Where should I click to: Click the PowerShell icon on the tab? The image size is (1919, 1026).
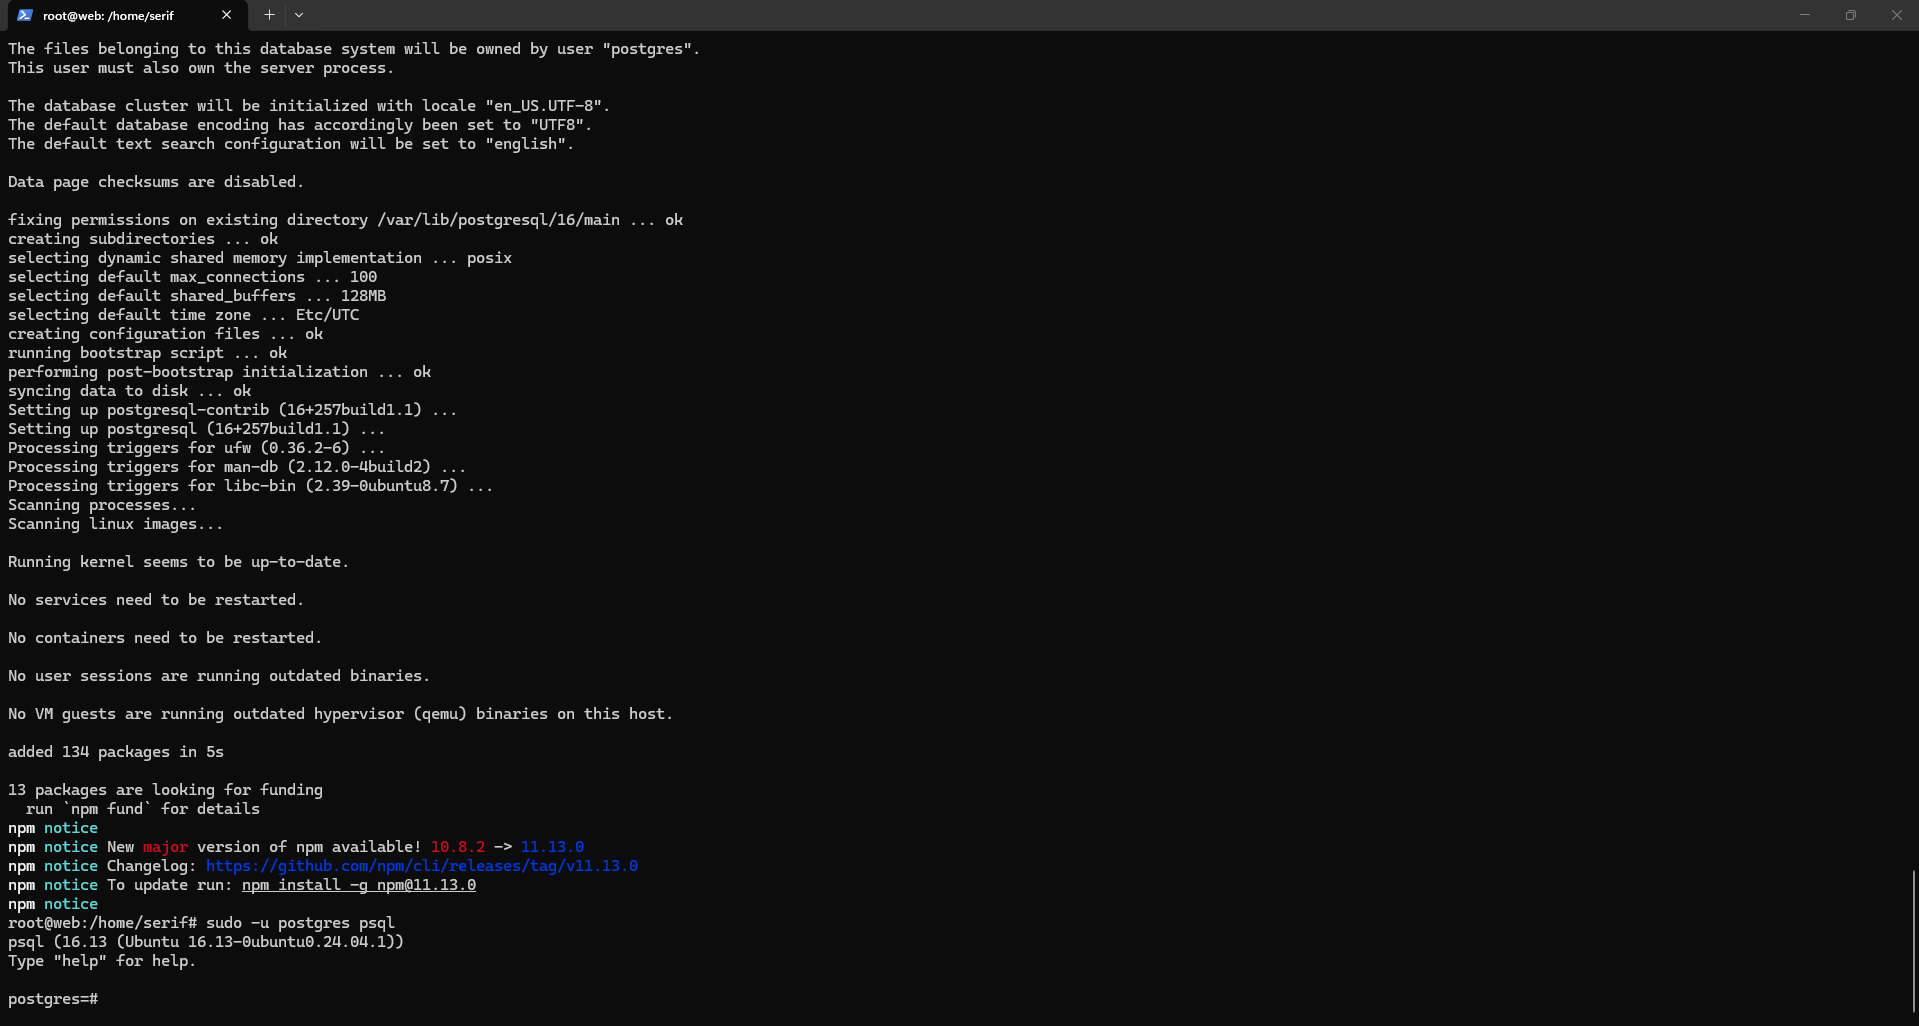pyautogui.click(x=25, y=15)
